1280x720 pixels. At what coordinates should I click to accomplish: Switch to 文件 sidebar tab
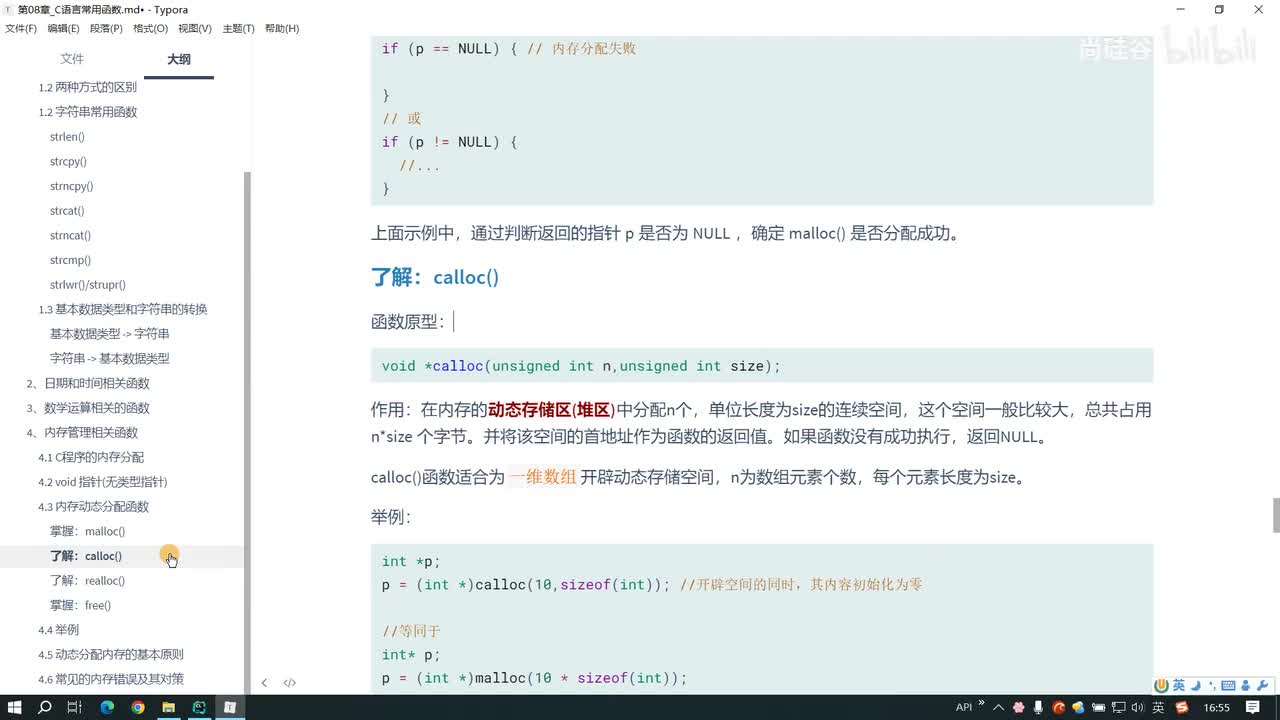coord(72,59)
